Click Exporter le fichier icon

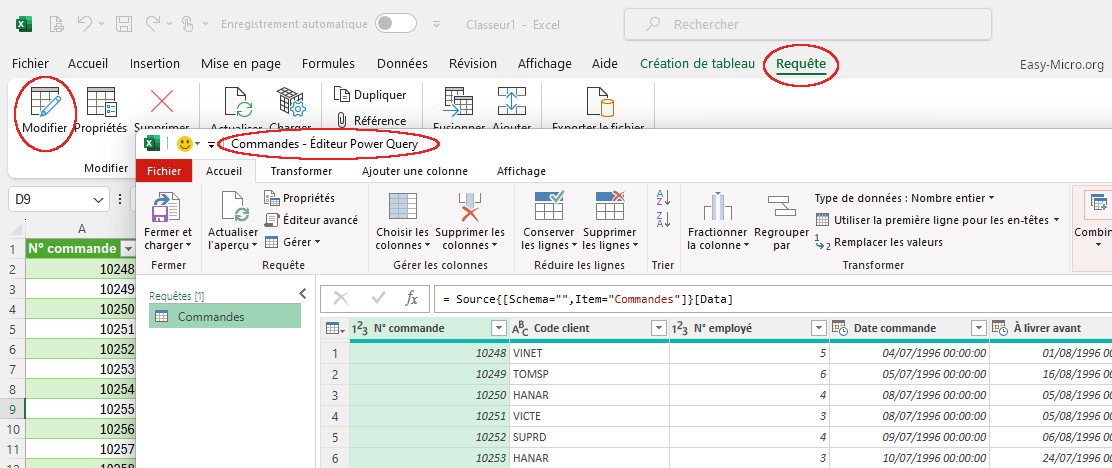click(598, 102)
